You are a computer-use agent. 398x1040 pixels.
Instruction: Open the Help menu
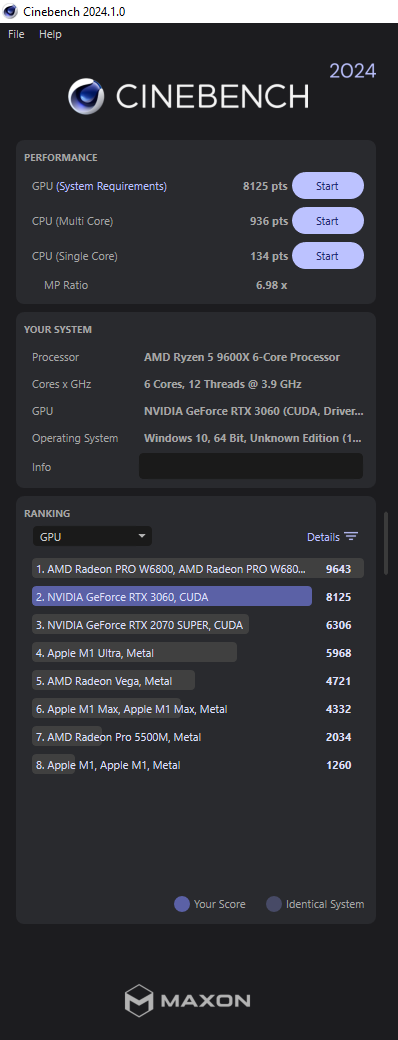click(x=50, y=34)
